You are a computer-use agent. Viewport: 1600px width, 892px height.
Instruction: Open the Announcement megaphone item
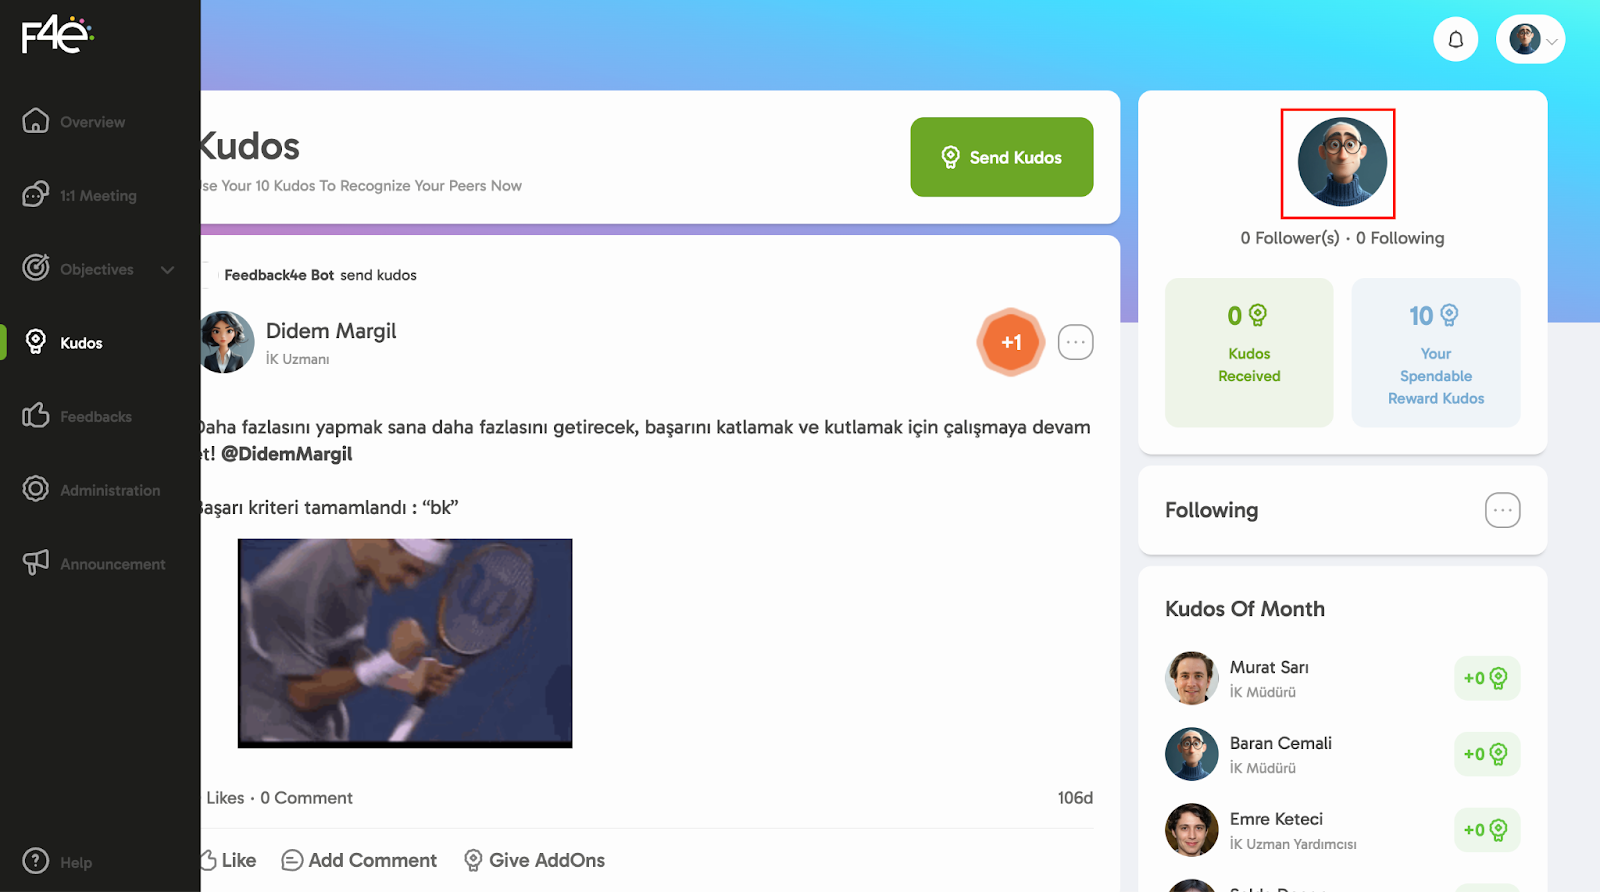(94, 563)
